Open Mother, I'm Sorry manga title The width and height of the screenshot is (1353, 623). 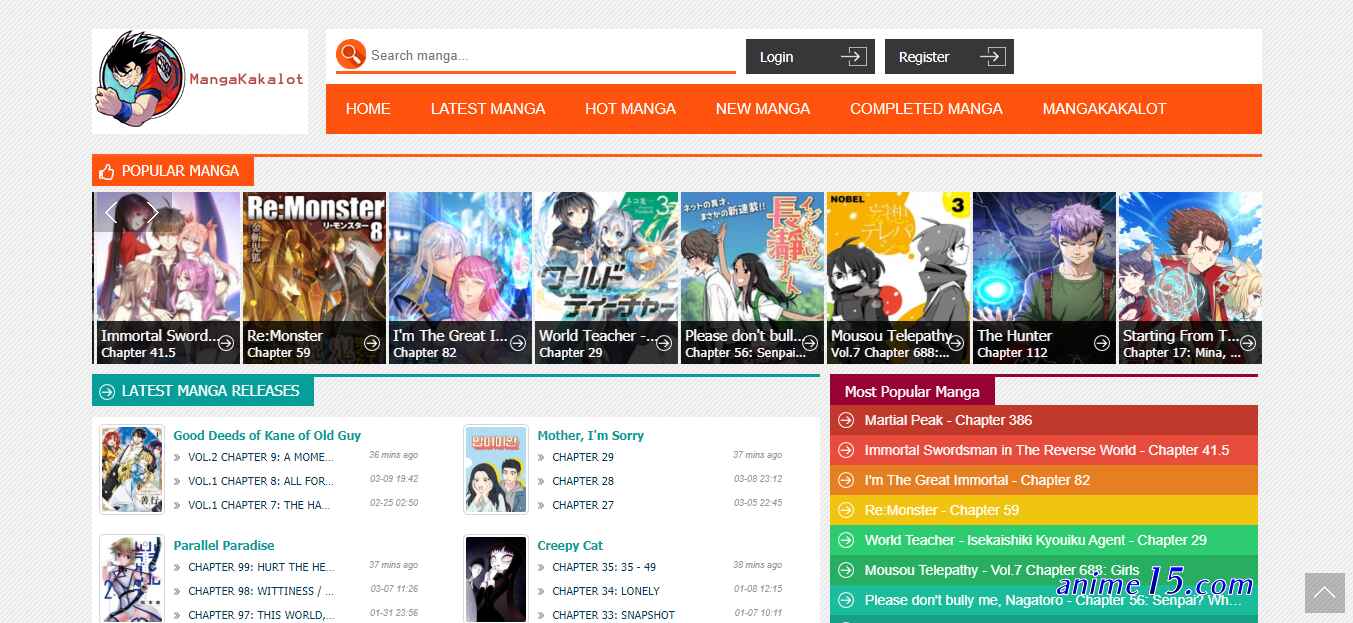(x=590, y=435)
